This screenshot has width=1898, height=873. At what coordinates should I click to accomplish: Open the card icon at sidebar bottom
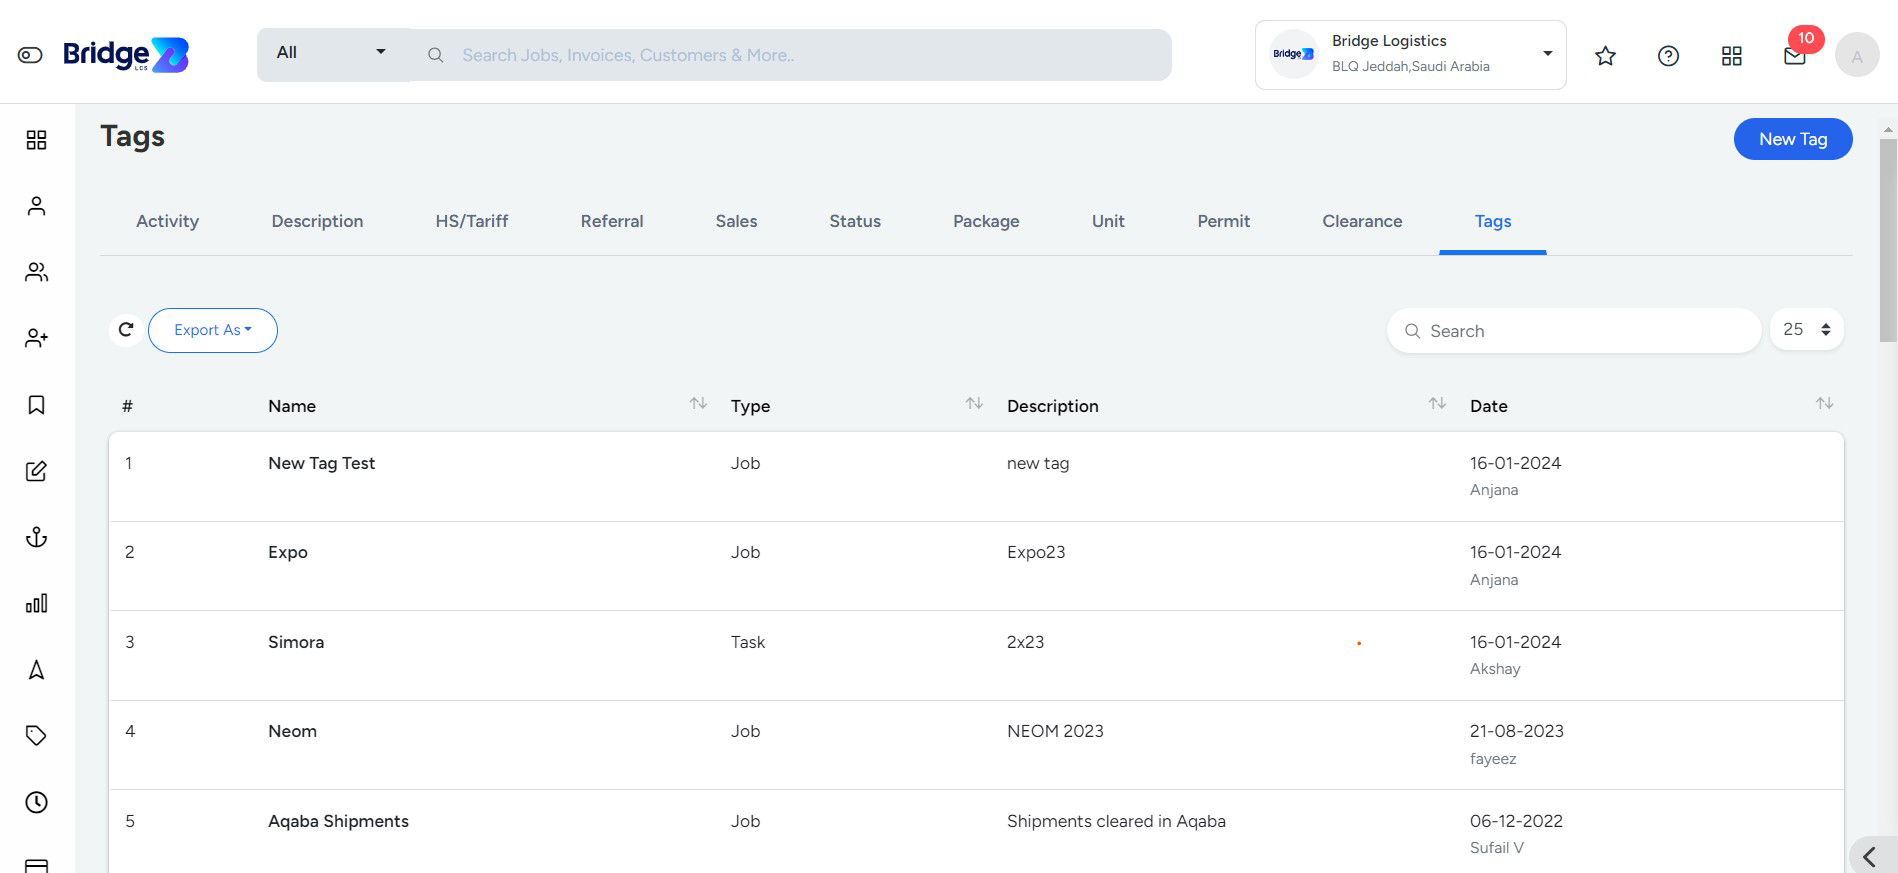[37, 865]
